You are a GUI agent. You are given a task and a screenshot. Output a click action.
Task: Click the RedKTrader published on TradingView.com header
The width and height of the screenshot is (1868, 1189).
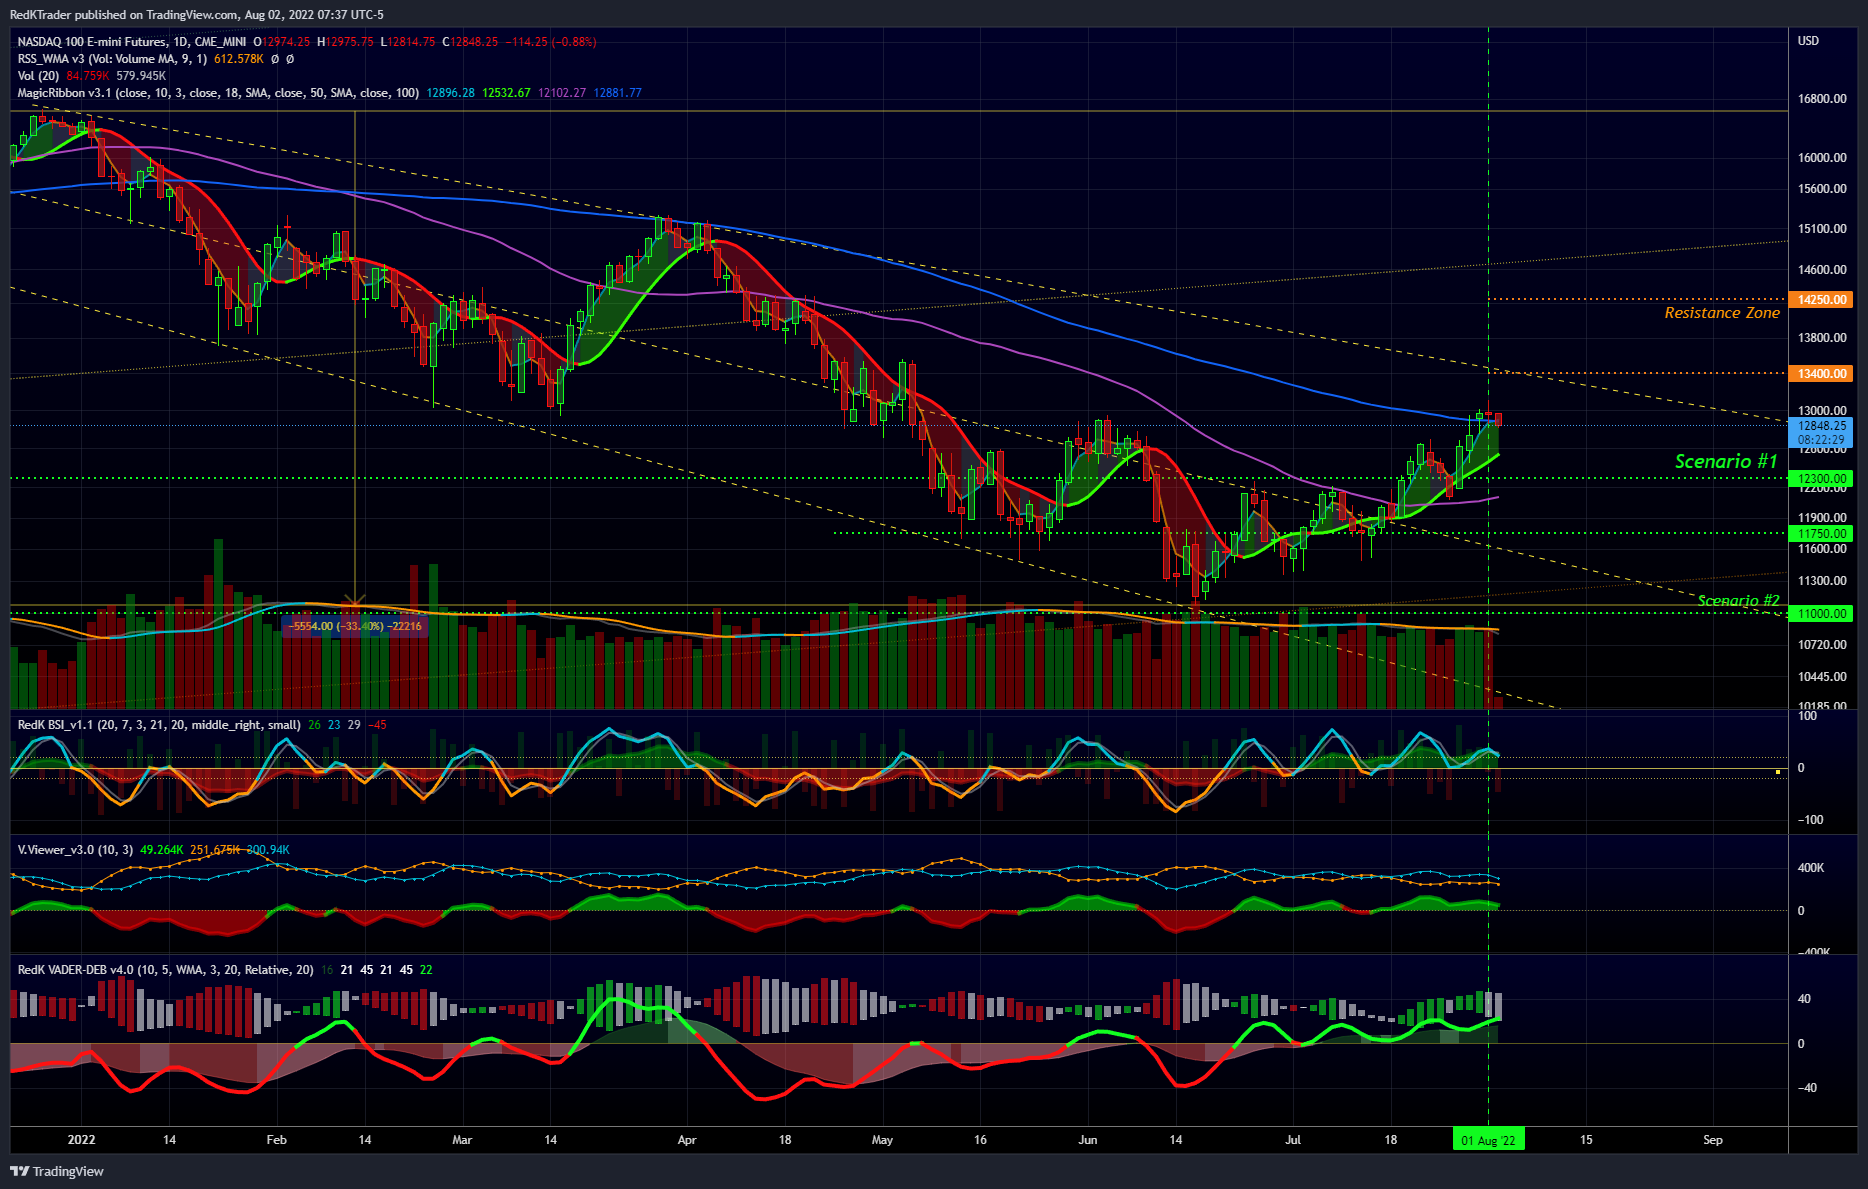click(196, 15)
